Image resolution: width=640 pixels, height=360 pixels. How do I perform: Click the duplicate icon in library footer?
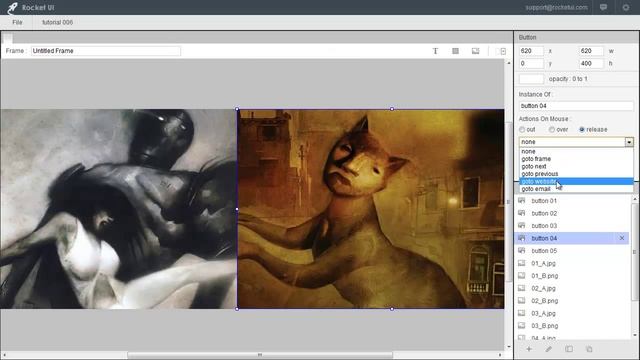tap(589, 349)
